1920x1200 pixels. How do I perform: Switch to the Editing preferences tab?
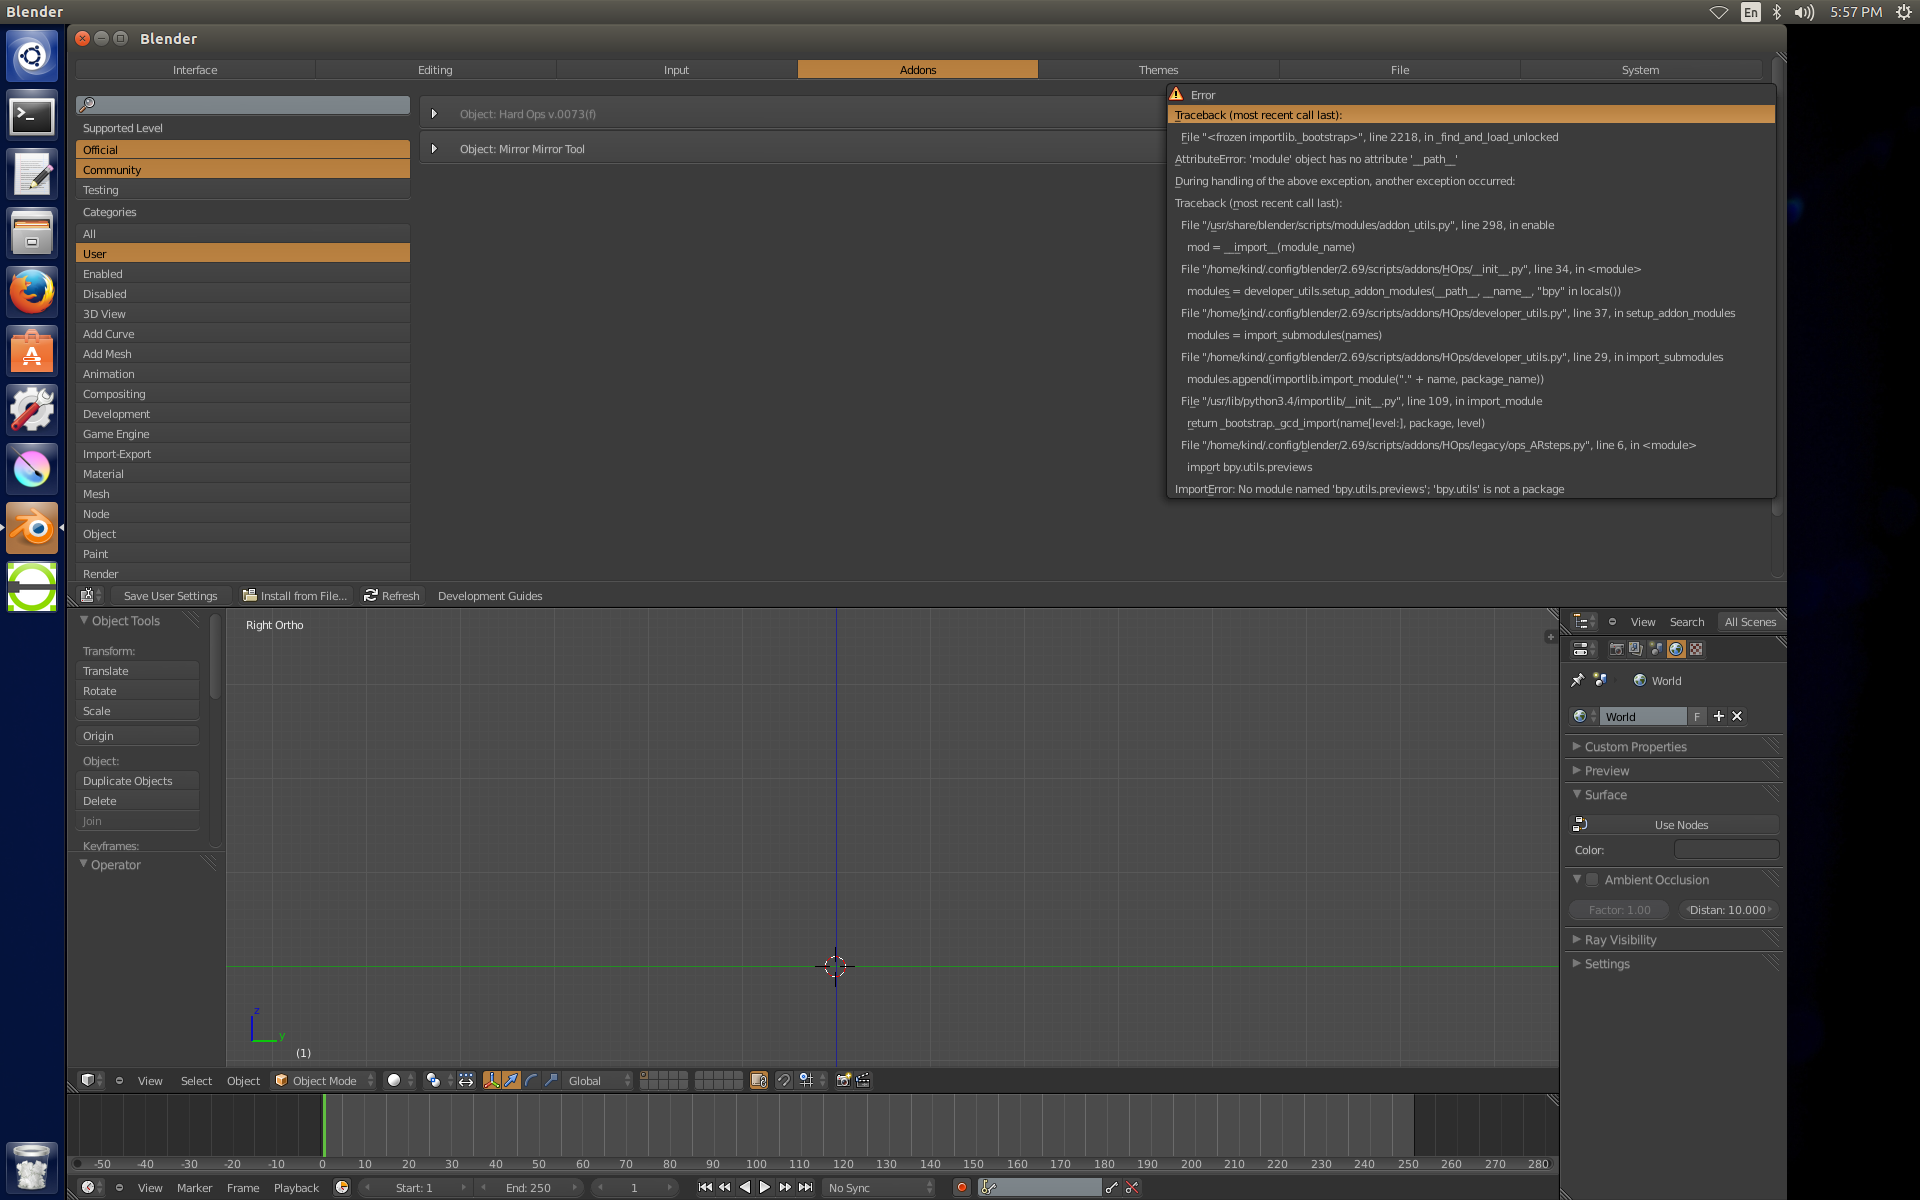coord(435,70)
